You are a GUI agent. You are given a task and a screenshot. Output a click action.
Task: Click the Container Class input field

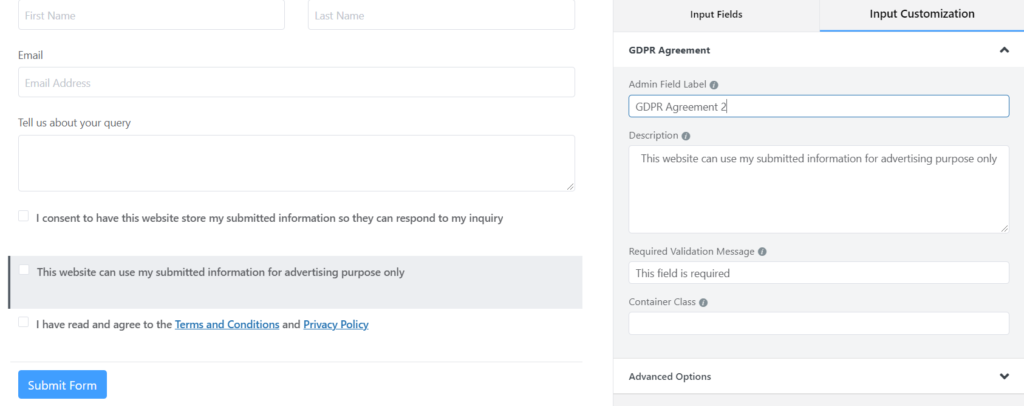[818, 323]
